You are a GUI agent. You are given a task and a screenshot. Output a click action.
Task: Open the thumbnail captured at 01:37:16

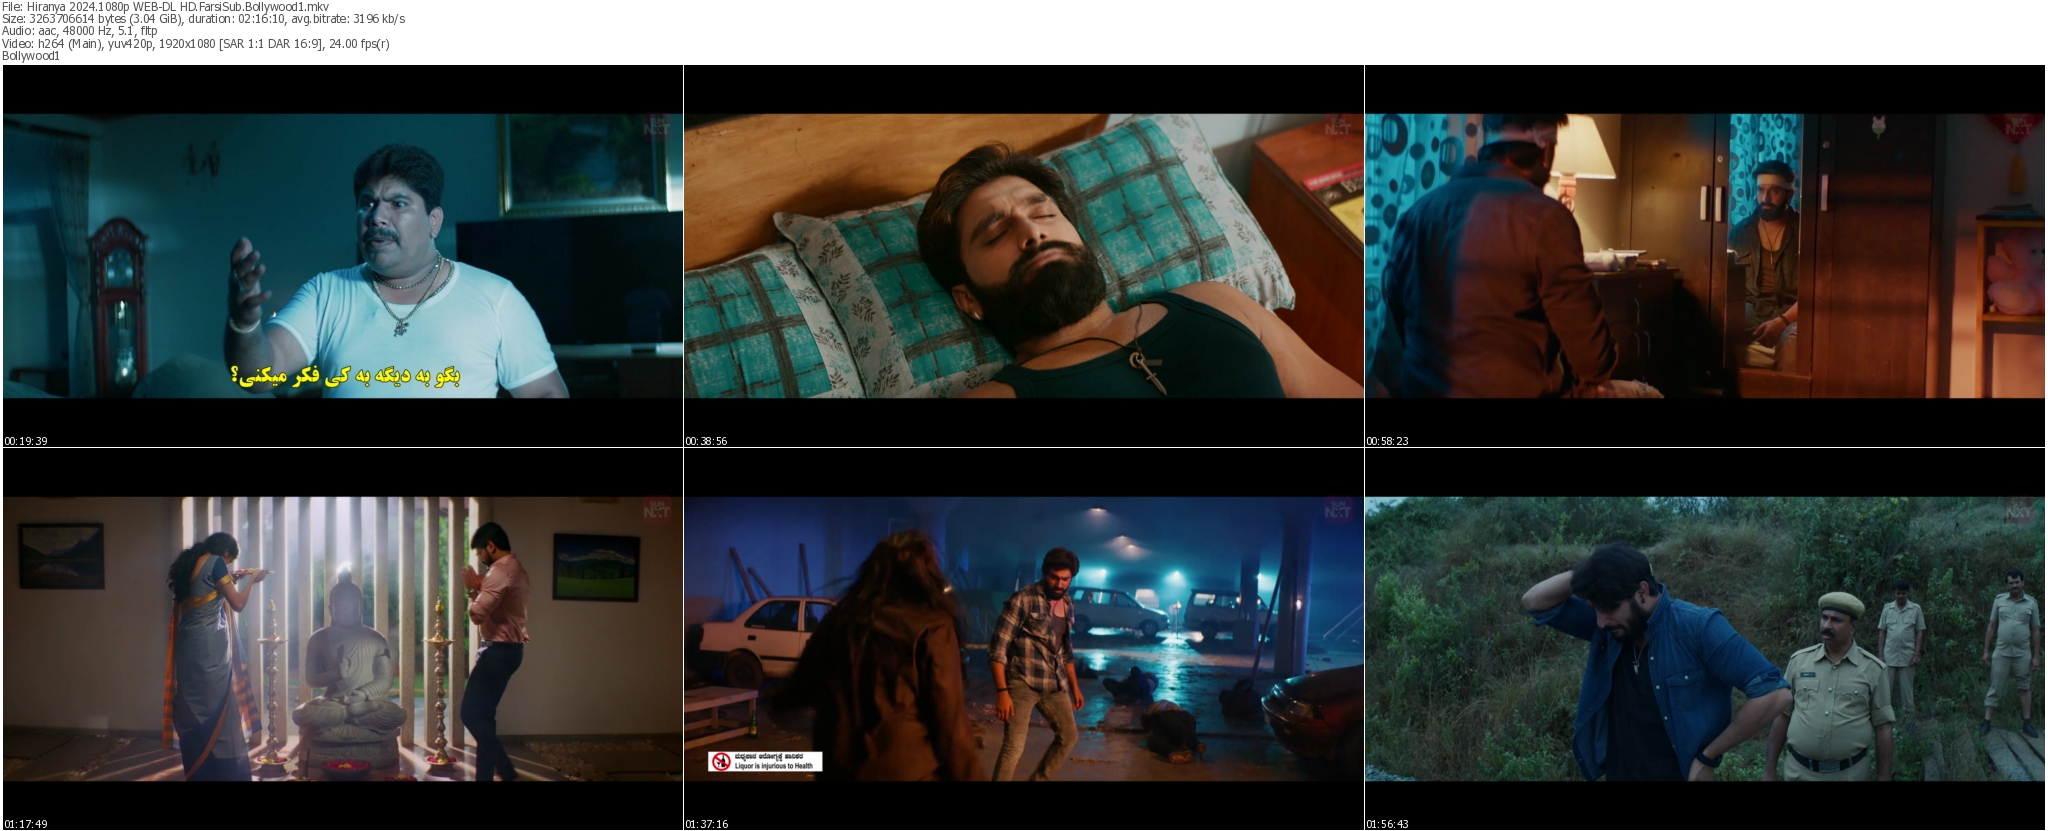pos(1024,639)
